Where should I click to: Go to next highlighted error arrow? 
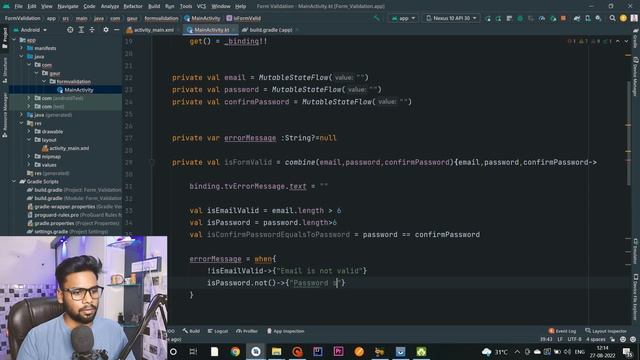click(626, 41)
